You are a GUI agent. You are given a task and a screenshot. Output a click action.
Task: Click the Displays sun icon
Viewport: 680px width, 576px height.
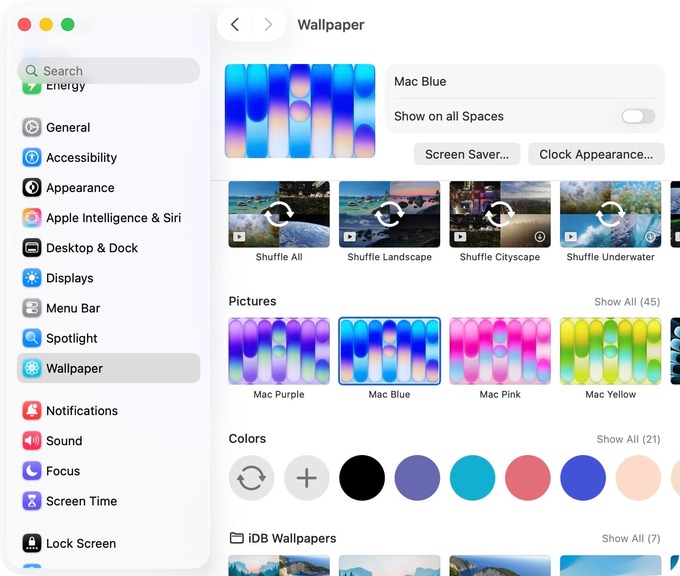32,278
